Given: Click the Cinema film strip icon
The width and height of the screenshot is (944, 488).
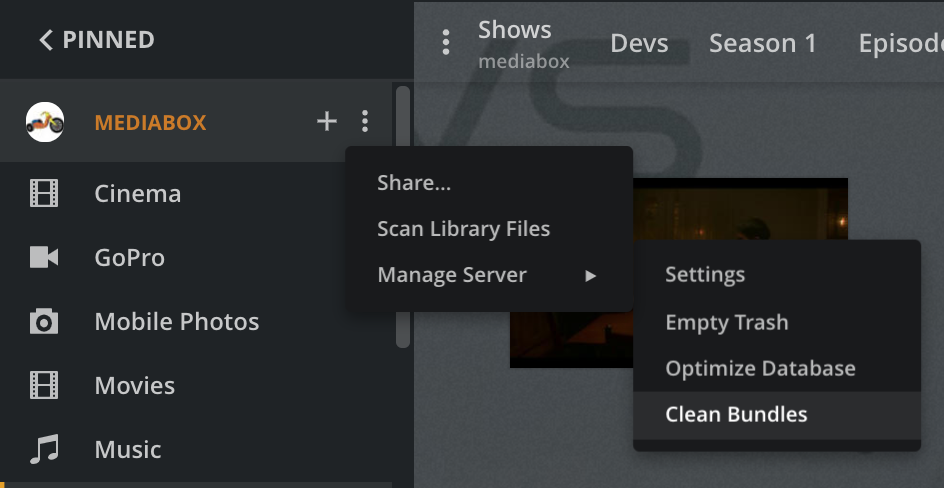Looking at the screenshot, I should (x=44, y=193).
